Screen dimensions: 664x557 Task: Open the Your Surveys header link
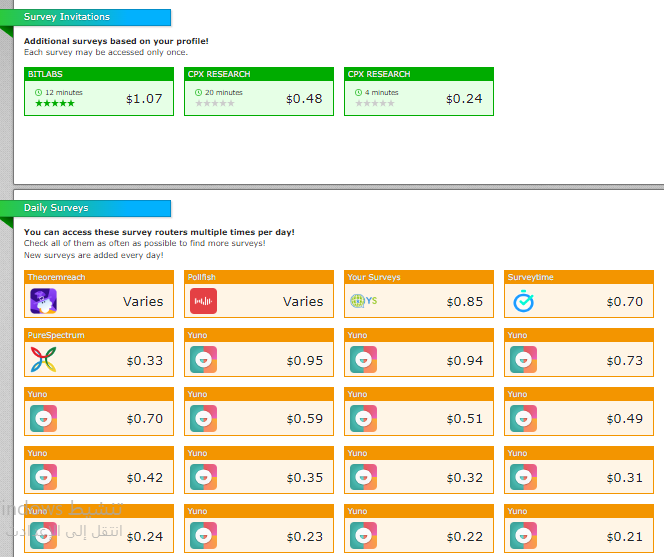pyautogui.click(x=374, y=277)
